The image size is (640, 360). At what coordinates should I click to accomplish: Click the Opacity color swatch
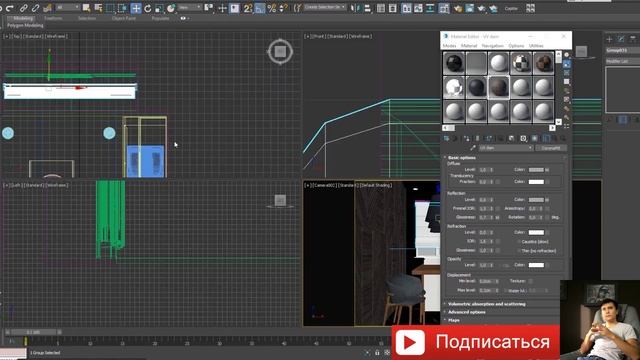click(x=536, y=265)
